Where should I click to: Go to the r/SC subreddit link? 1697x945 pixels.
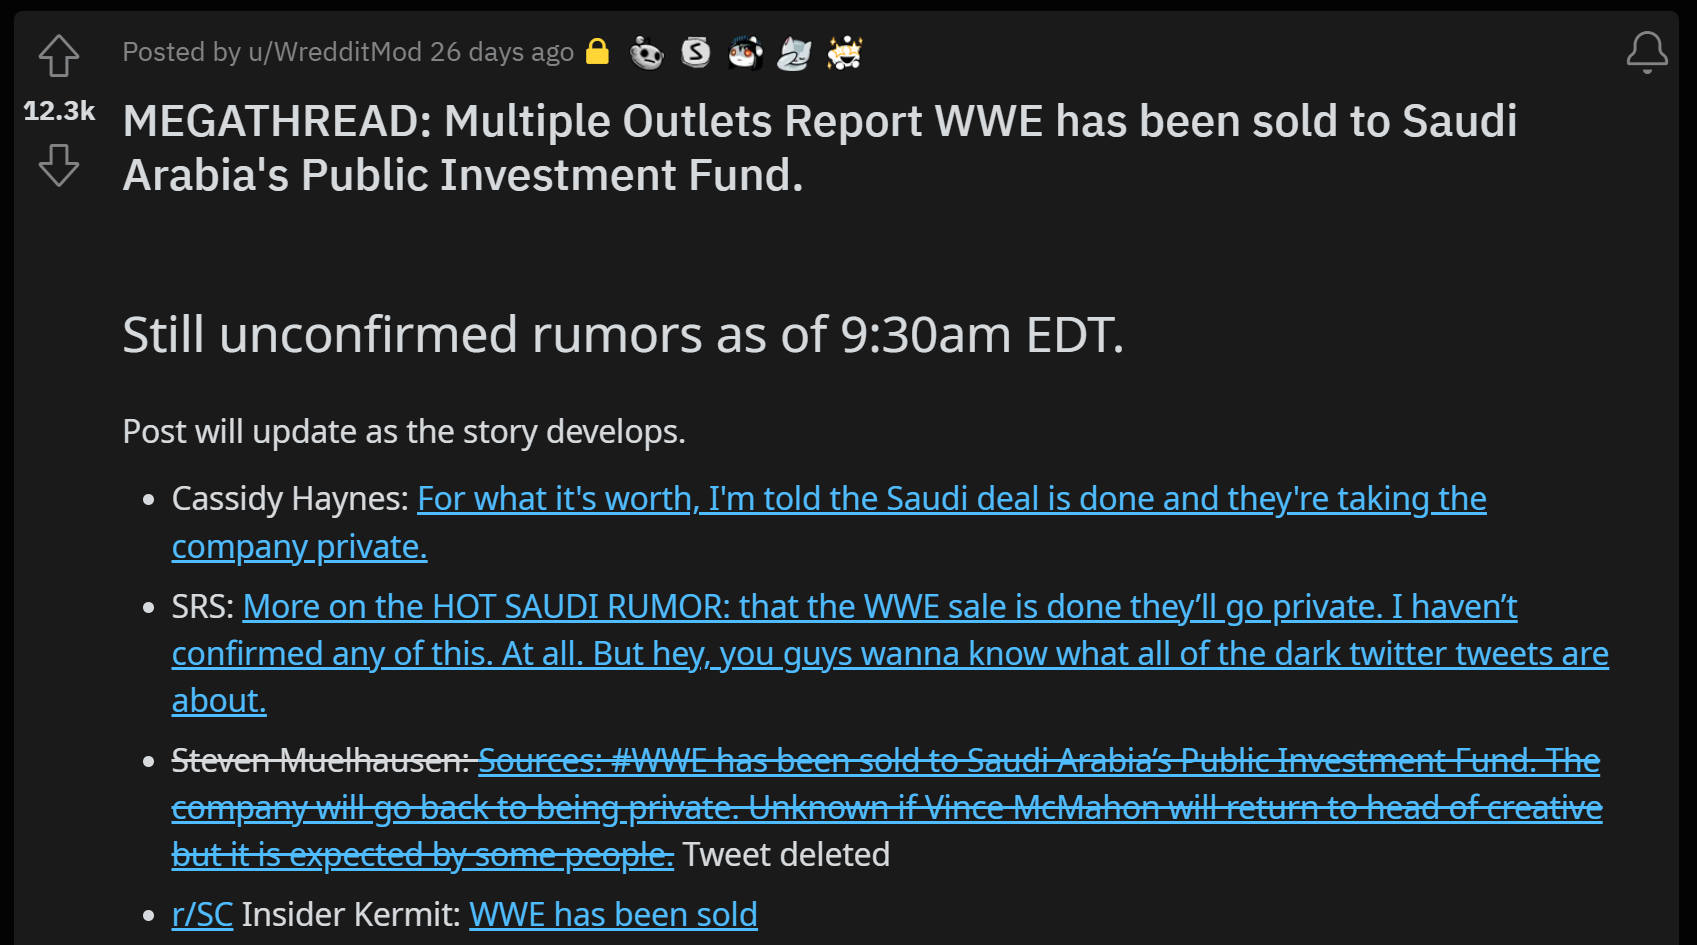(x=202, y=915)
